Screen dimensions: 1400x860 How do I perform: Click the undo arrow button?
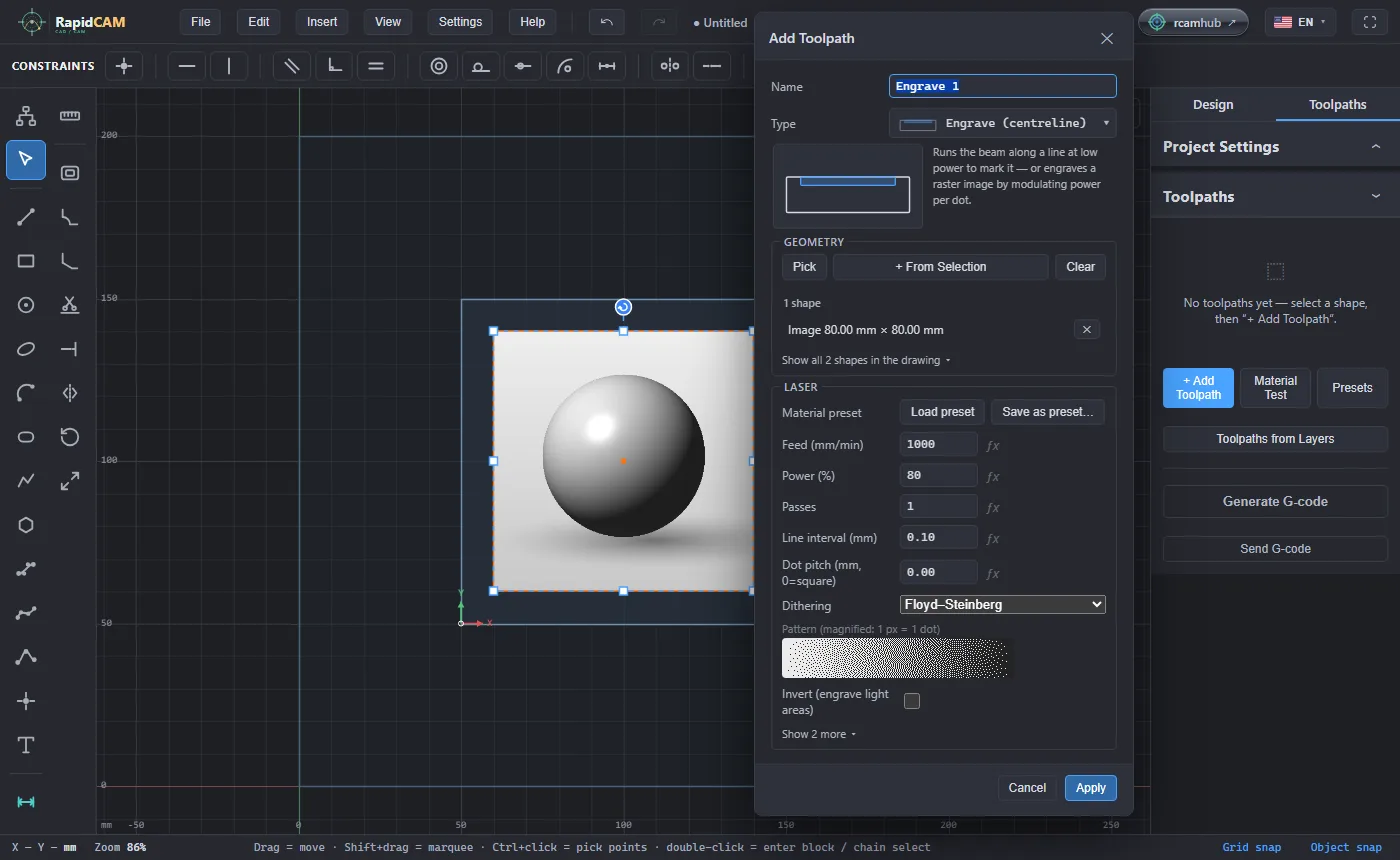(607, 22)
